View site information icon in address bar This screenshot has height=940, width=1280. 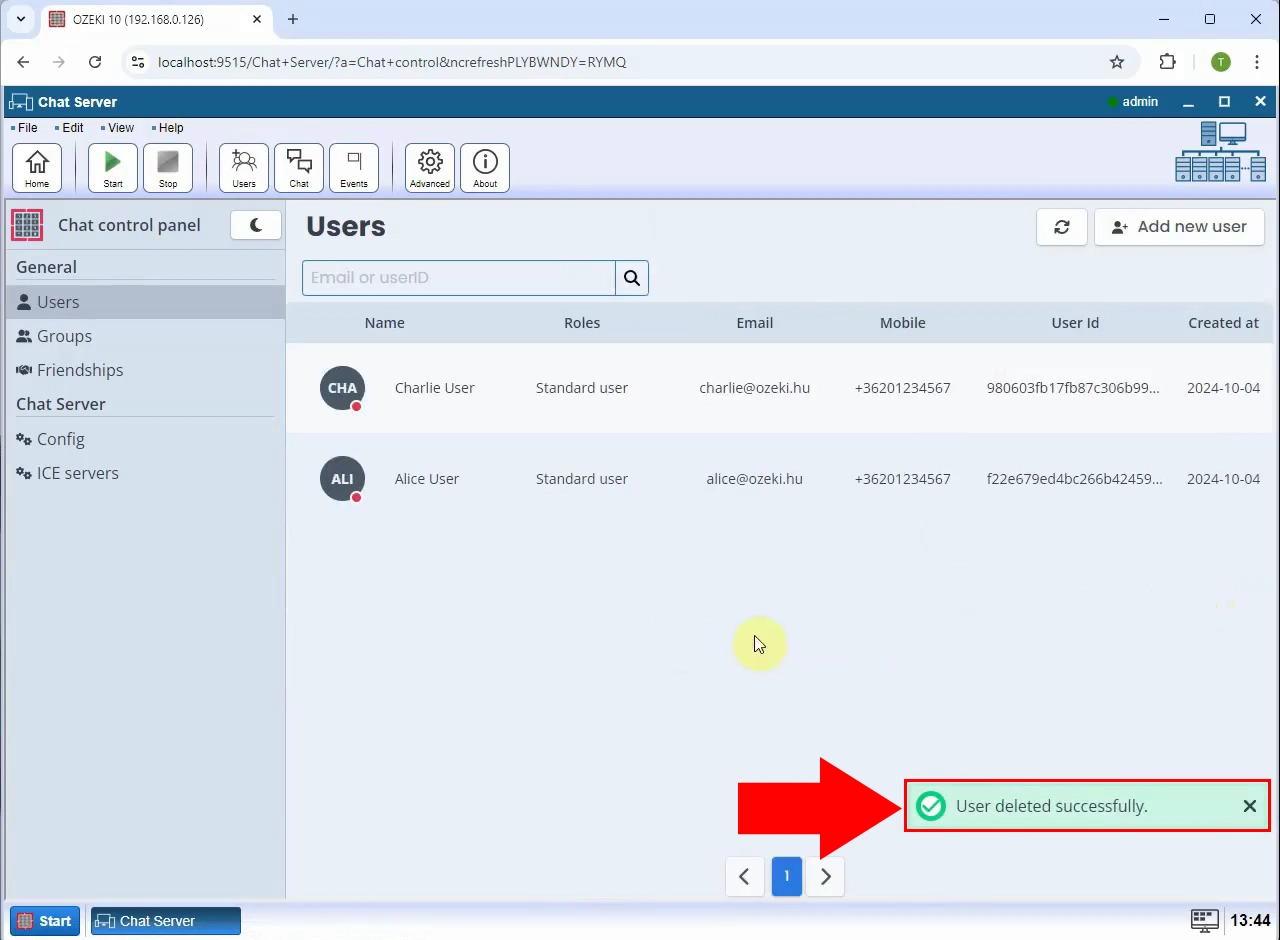[x=138, y=62]
